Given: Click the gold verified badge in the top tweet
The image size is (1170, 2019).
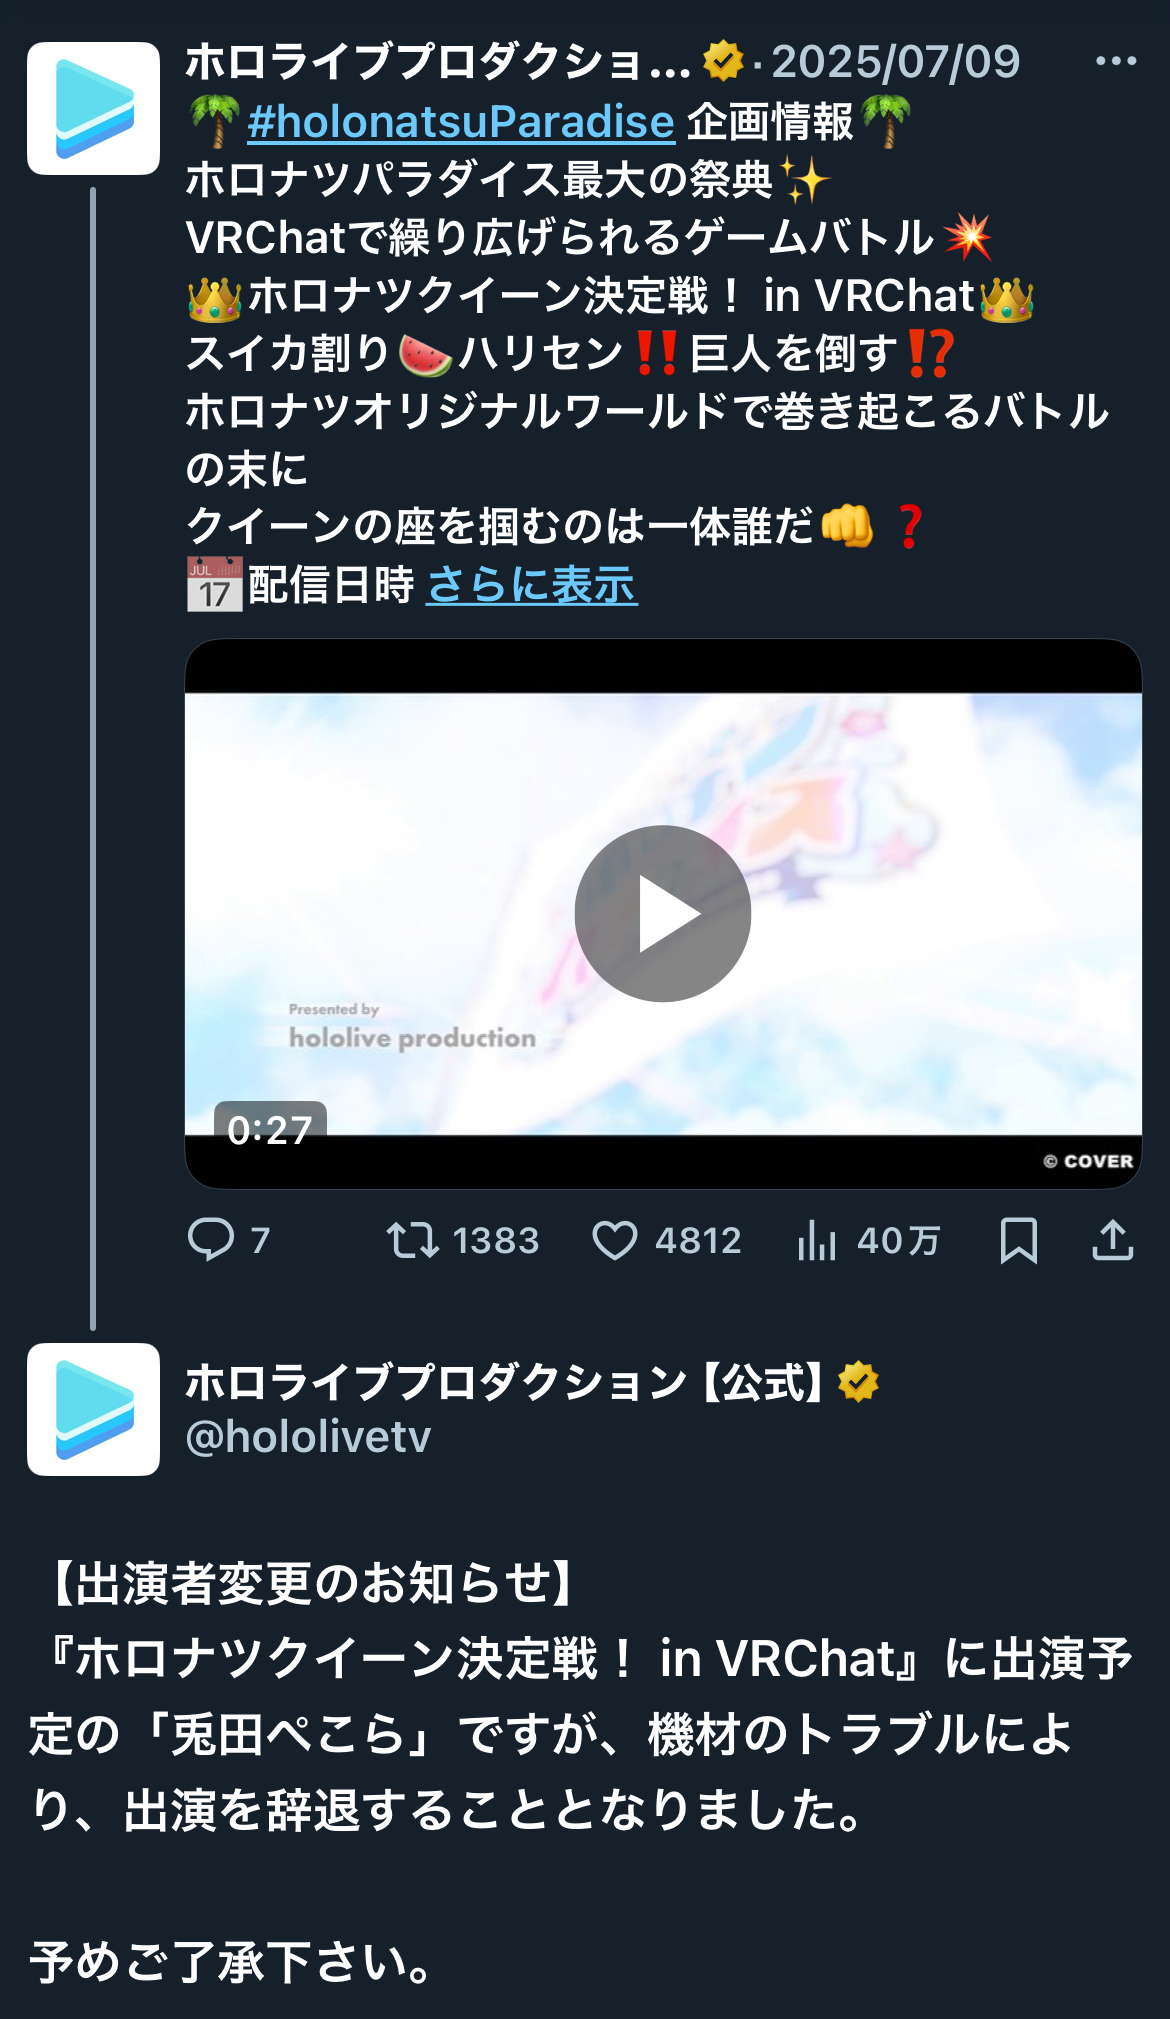Looking at the screenshot, I should [x=723, y=61].
